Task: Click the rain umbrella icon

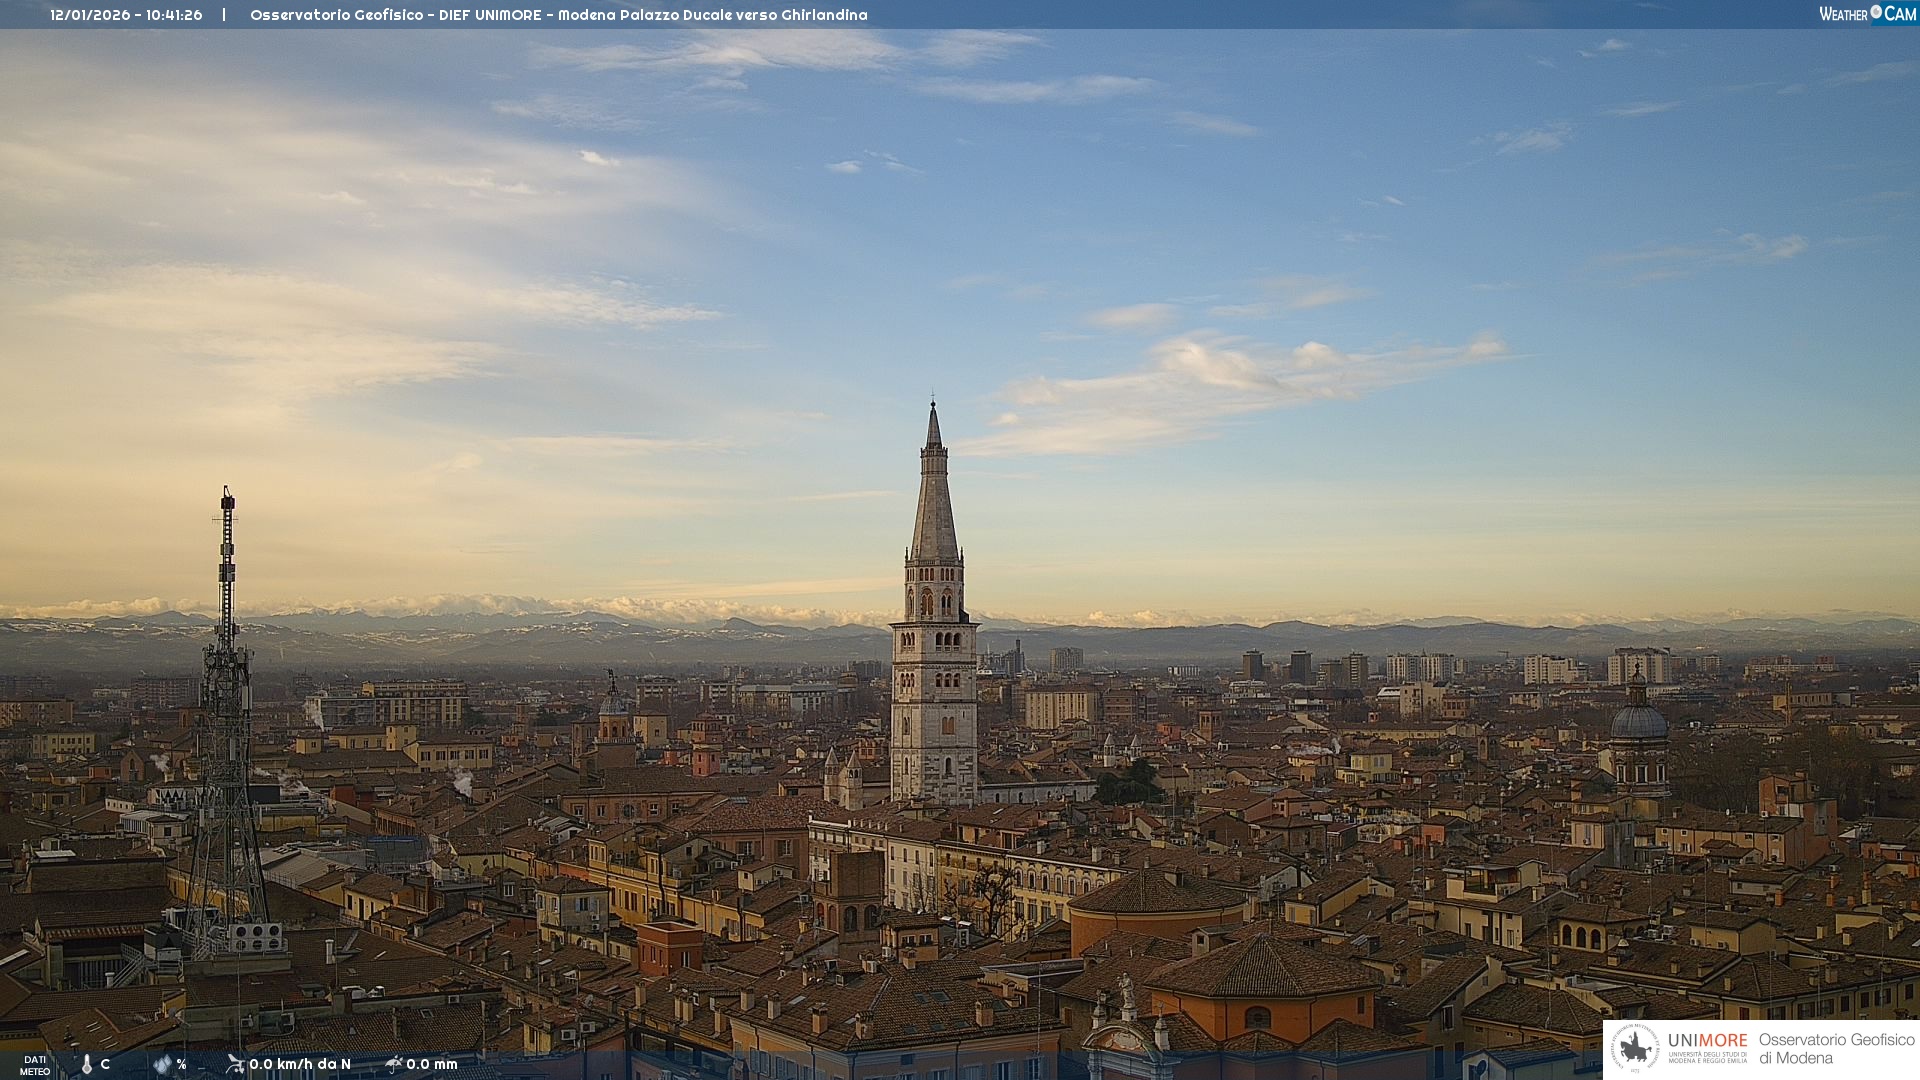Action: coord(393,1063)
